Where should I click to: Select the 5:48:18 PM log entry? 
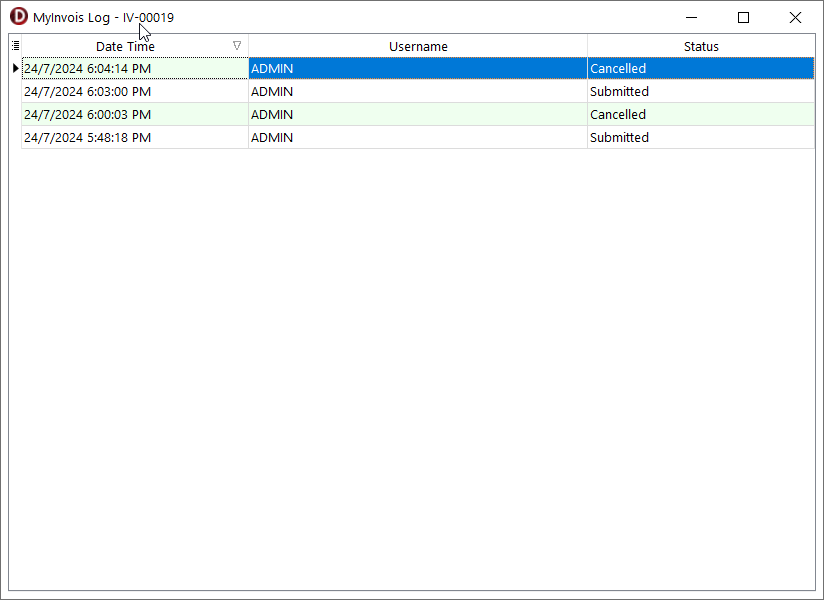tap(87, 138)
